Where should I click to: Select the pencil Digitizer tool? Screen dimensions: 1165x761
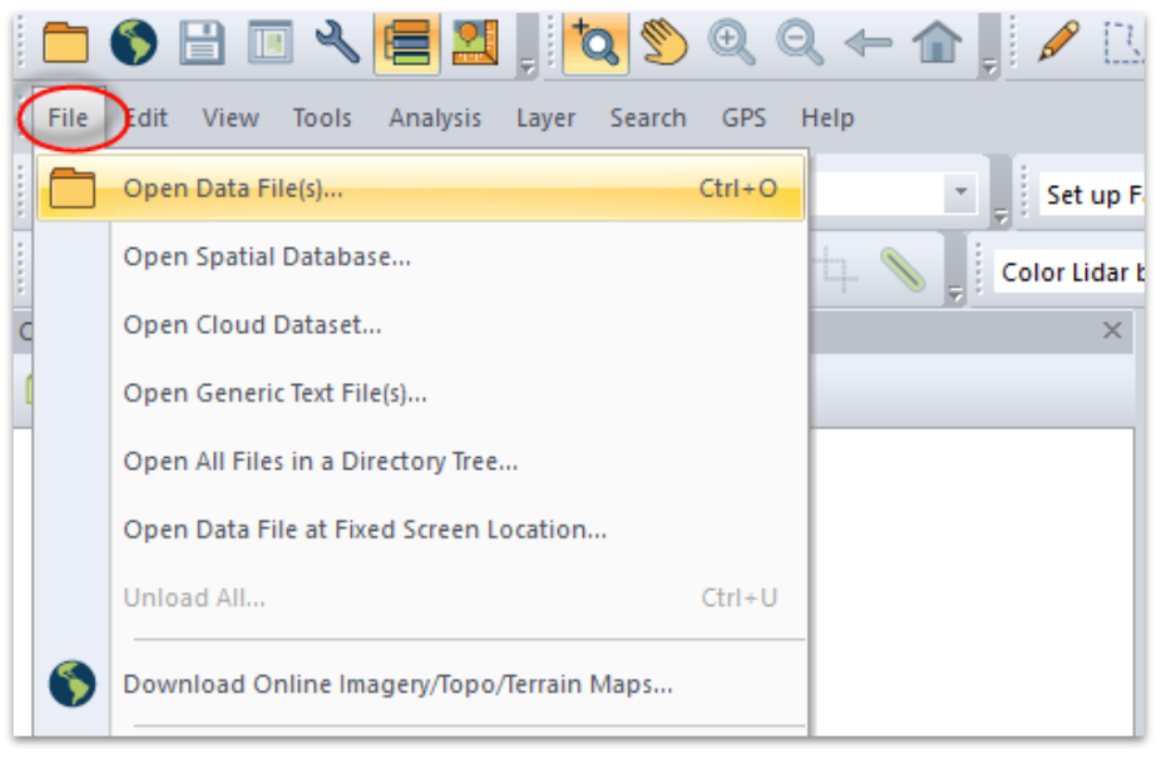pos(1058,43)
